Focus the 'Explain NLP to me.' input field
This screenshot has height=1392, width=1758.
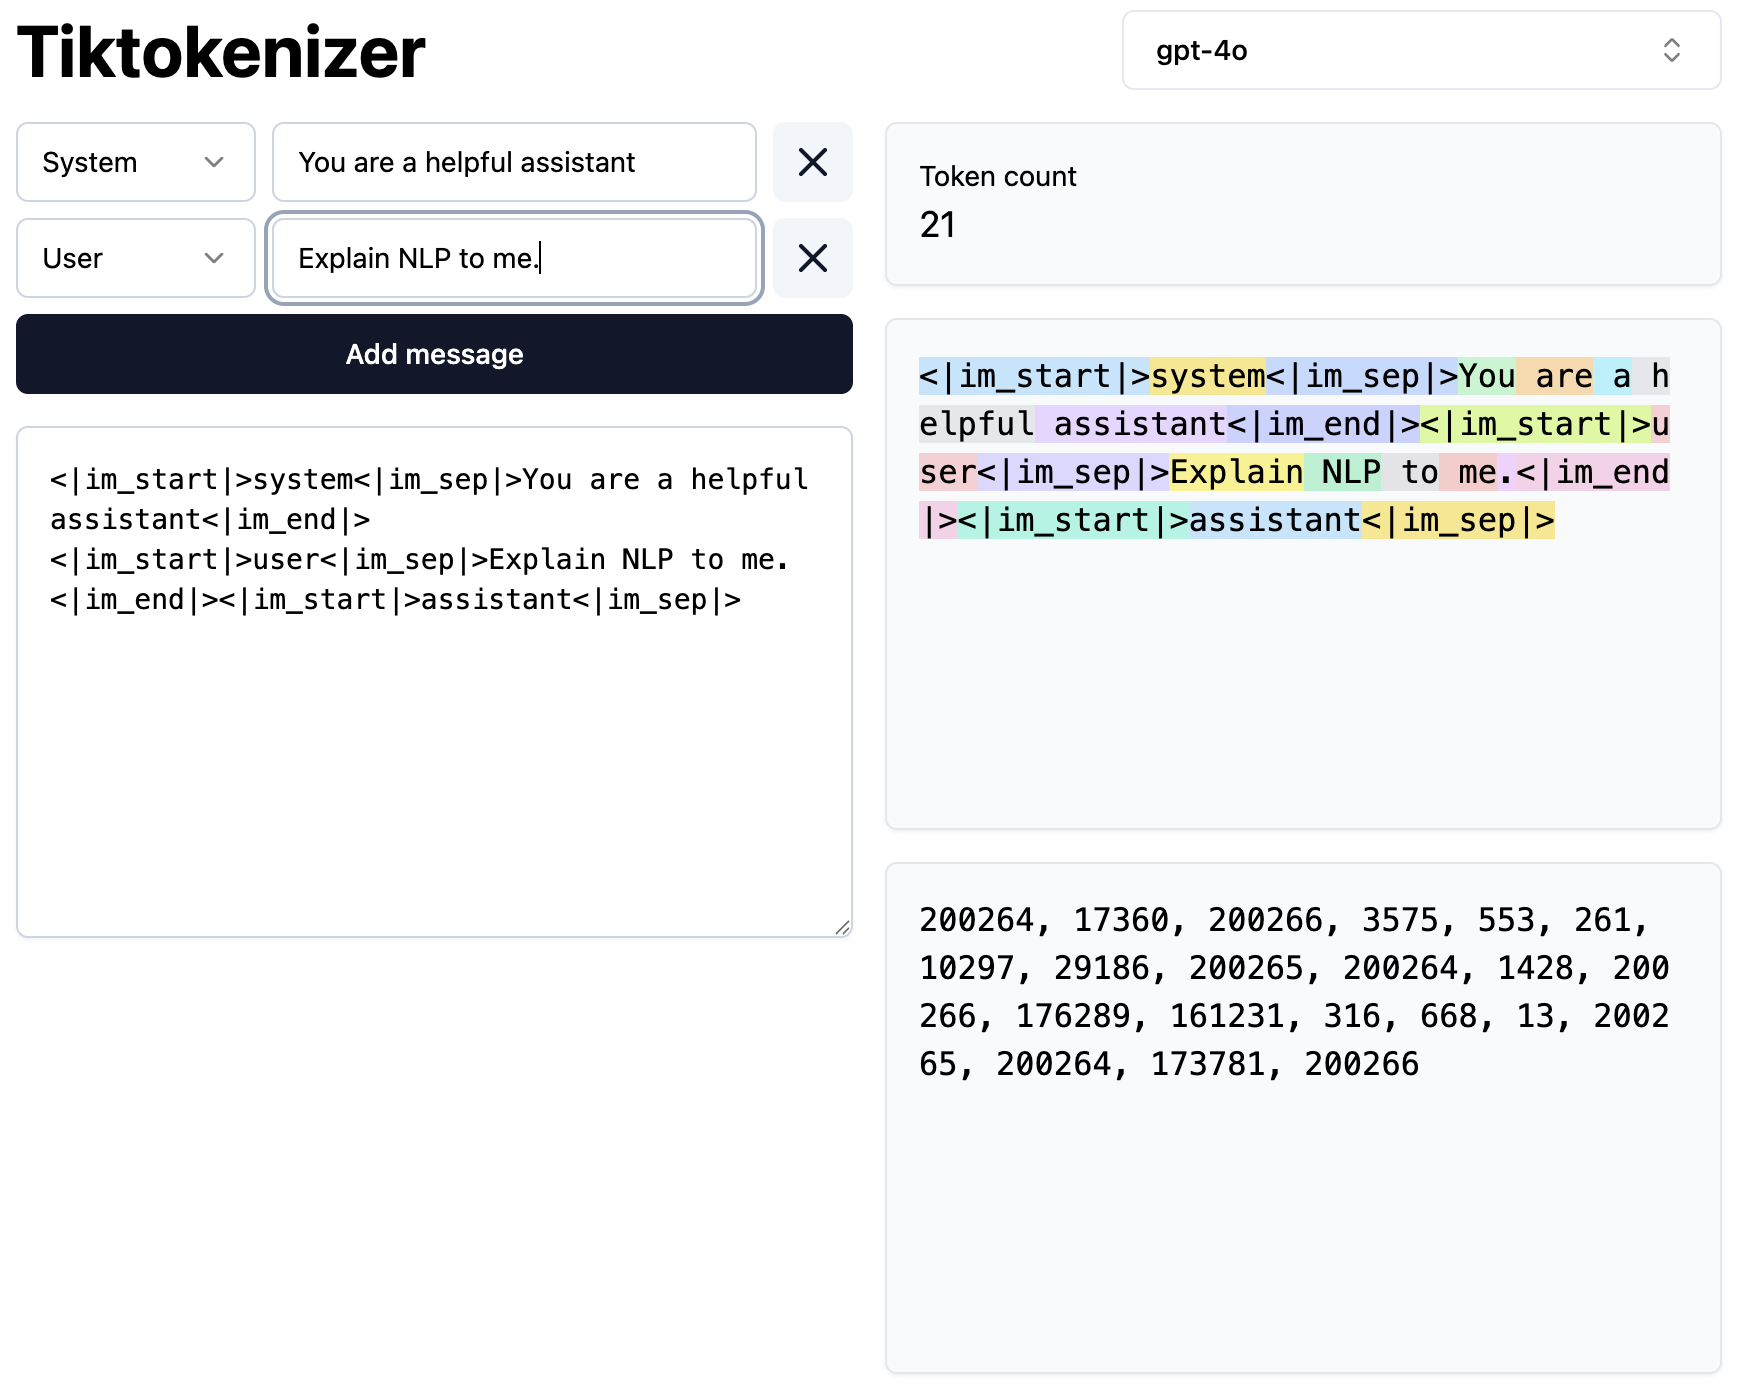tap(514, 258)
